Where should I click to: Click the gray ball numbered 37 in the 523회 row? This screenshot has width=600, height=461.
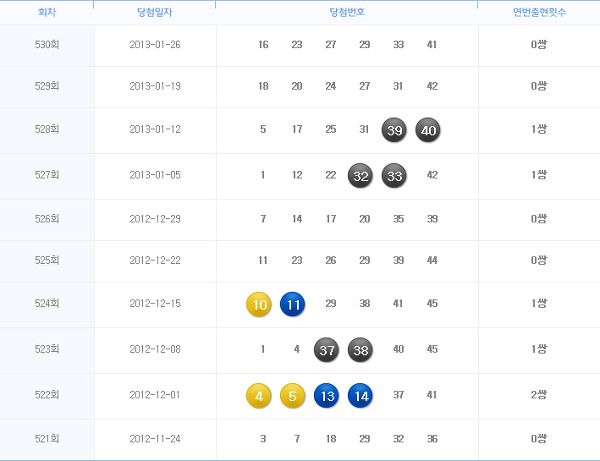tap(326, 349)
